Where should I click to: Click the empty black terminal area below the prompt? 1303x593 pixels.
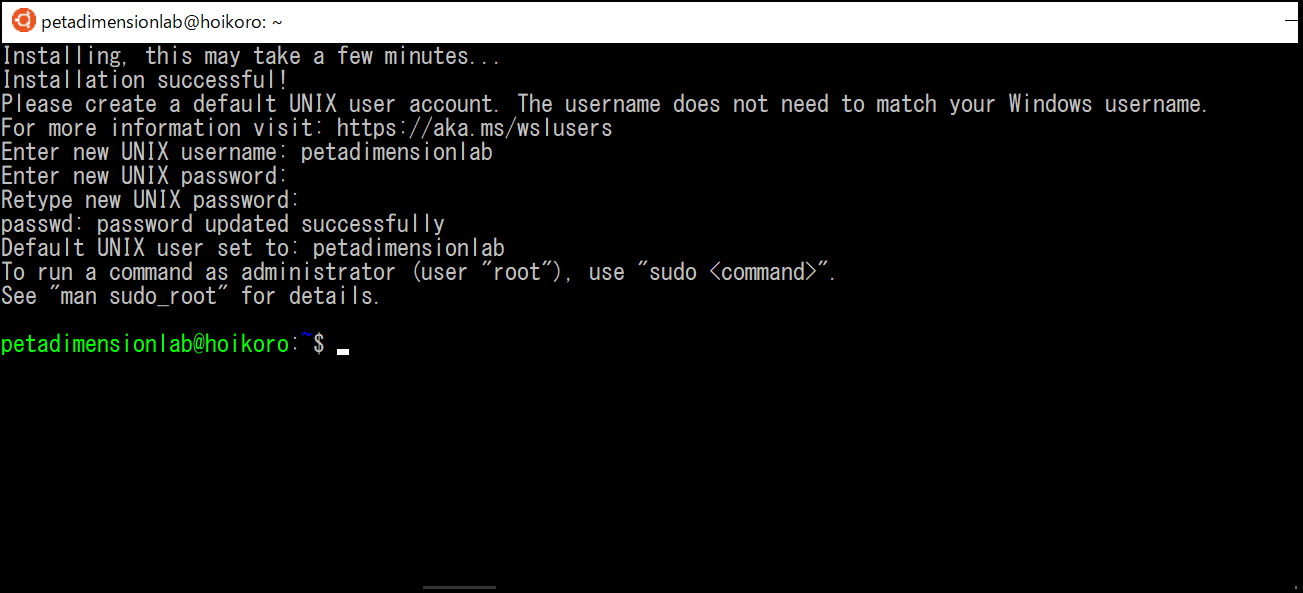pyautogui.click(x=650, y=470)
